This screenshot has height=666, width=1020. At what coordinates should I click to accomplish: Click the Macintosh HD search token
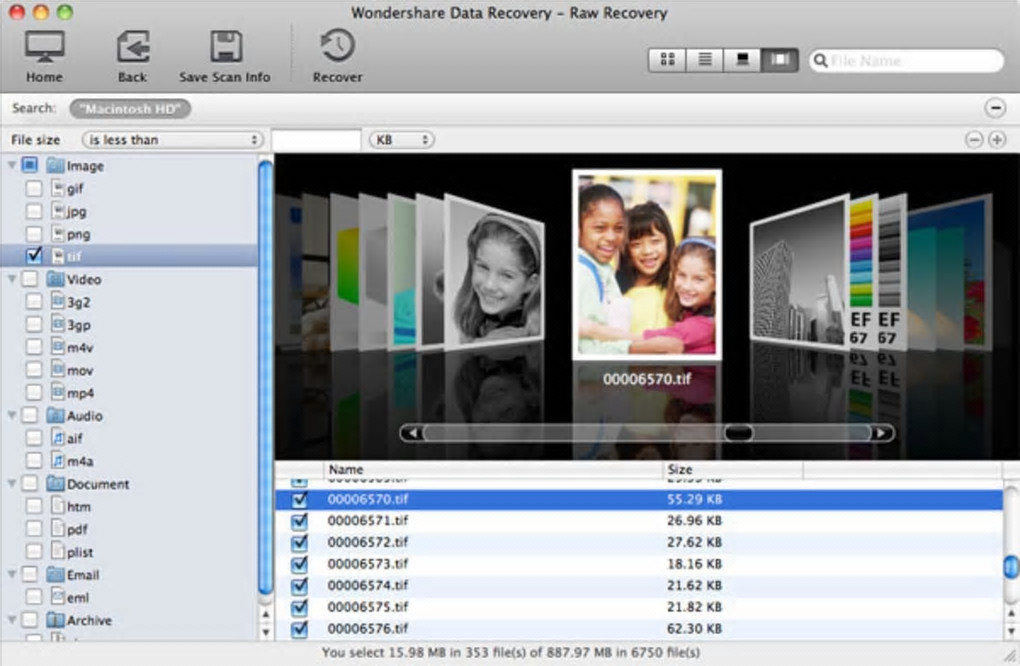(x=130, y=108)
